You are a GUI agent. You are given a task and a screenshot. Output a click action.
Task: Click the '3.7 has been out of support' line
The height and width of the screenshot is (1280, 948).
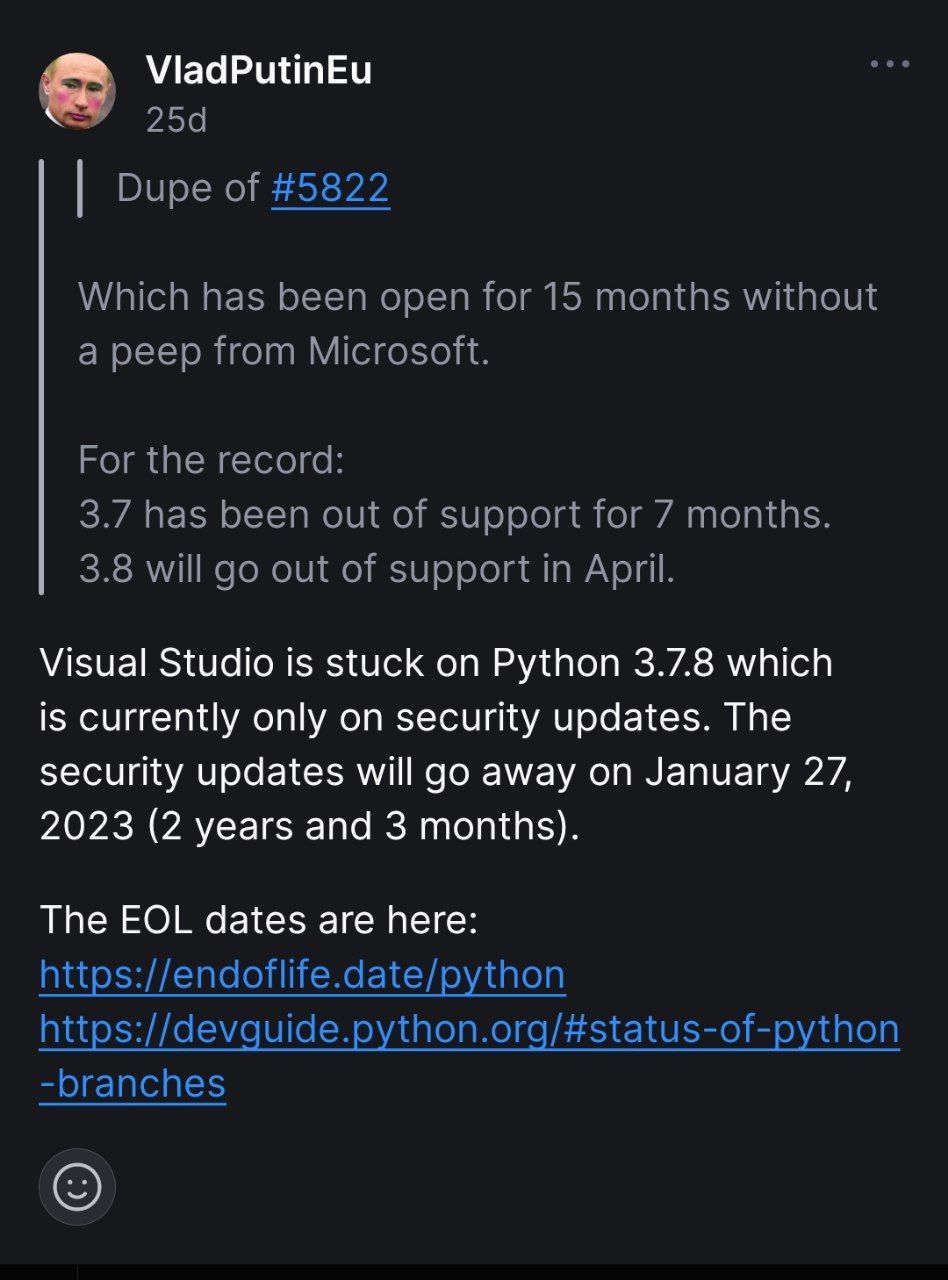click(455, 514)
